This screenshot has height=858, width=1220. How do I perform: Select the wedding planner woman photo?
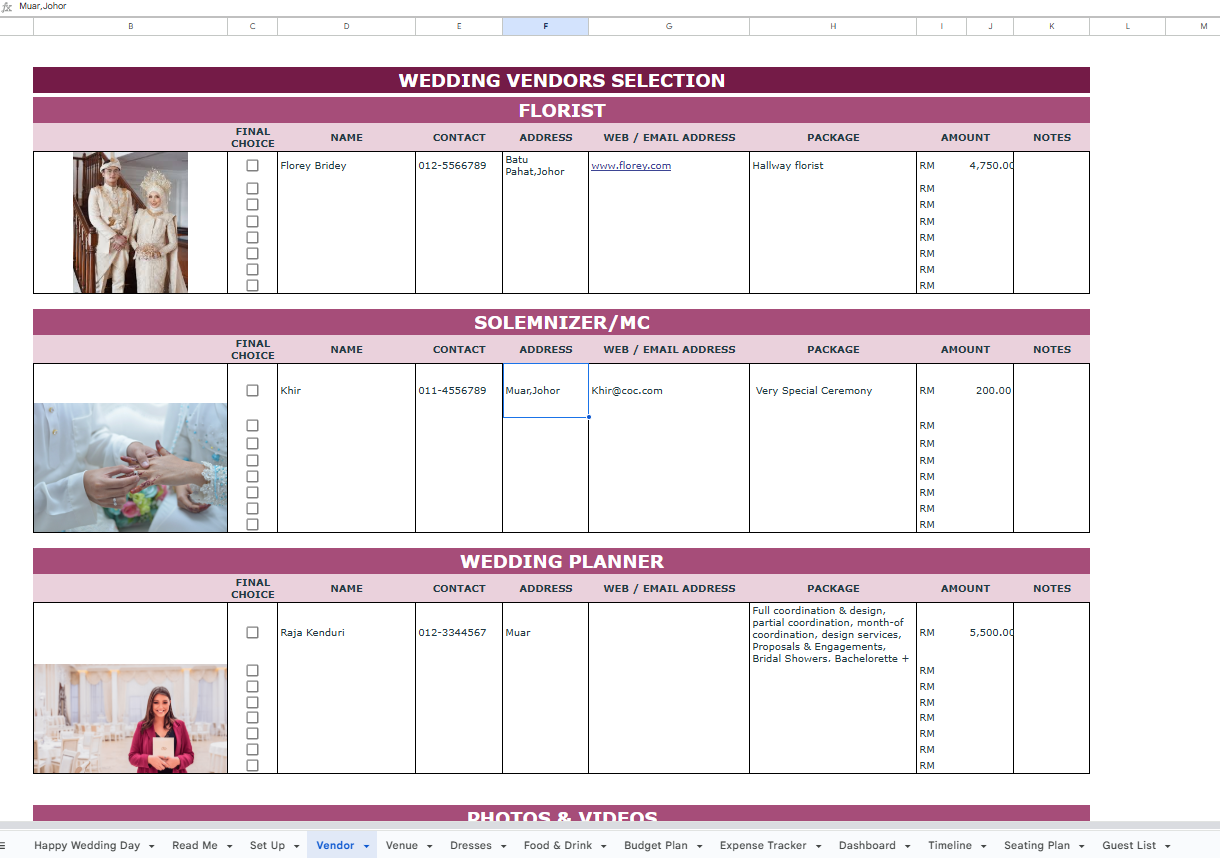coord(130,718)
